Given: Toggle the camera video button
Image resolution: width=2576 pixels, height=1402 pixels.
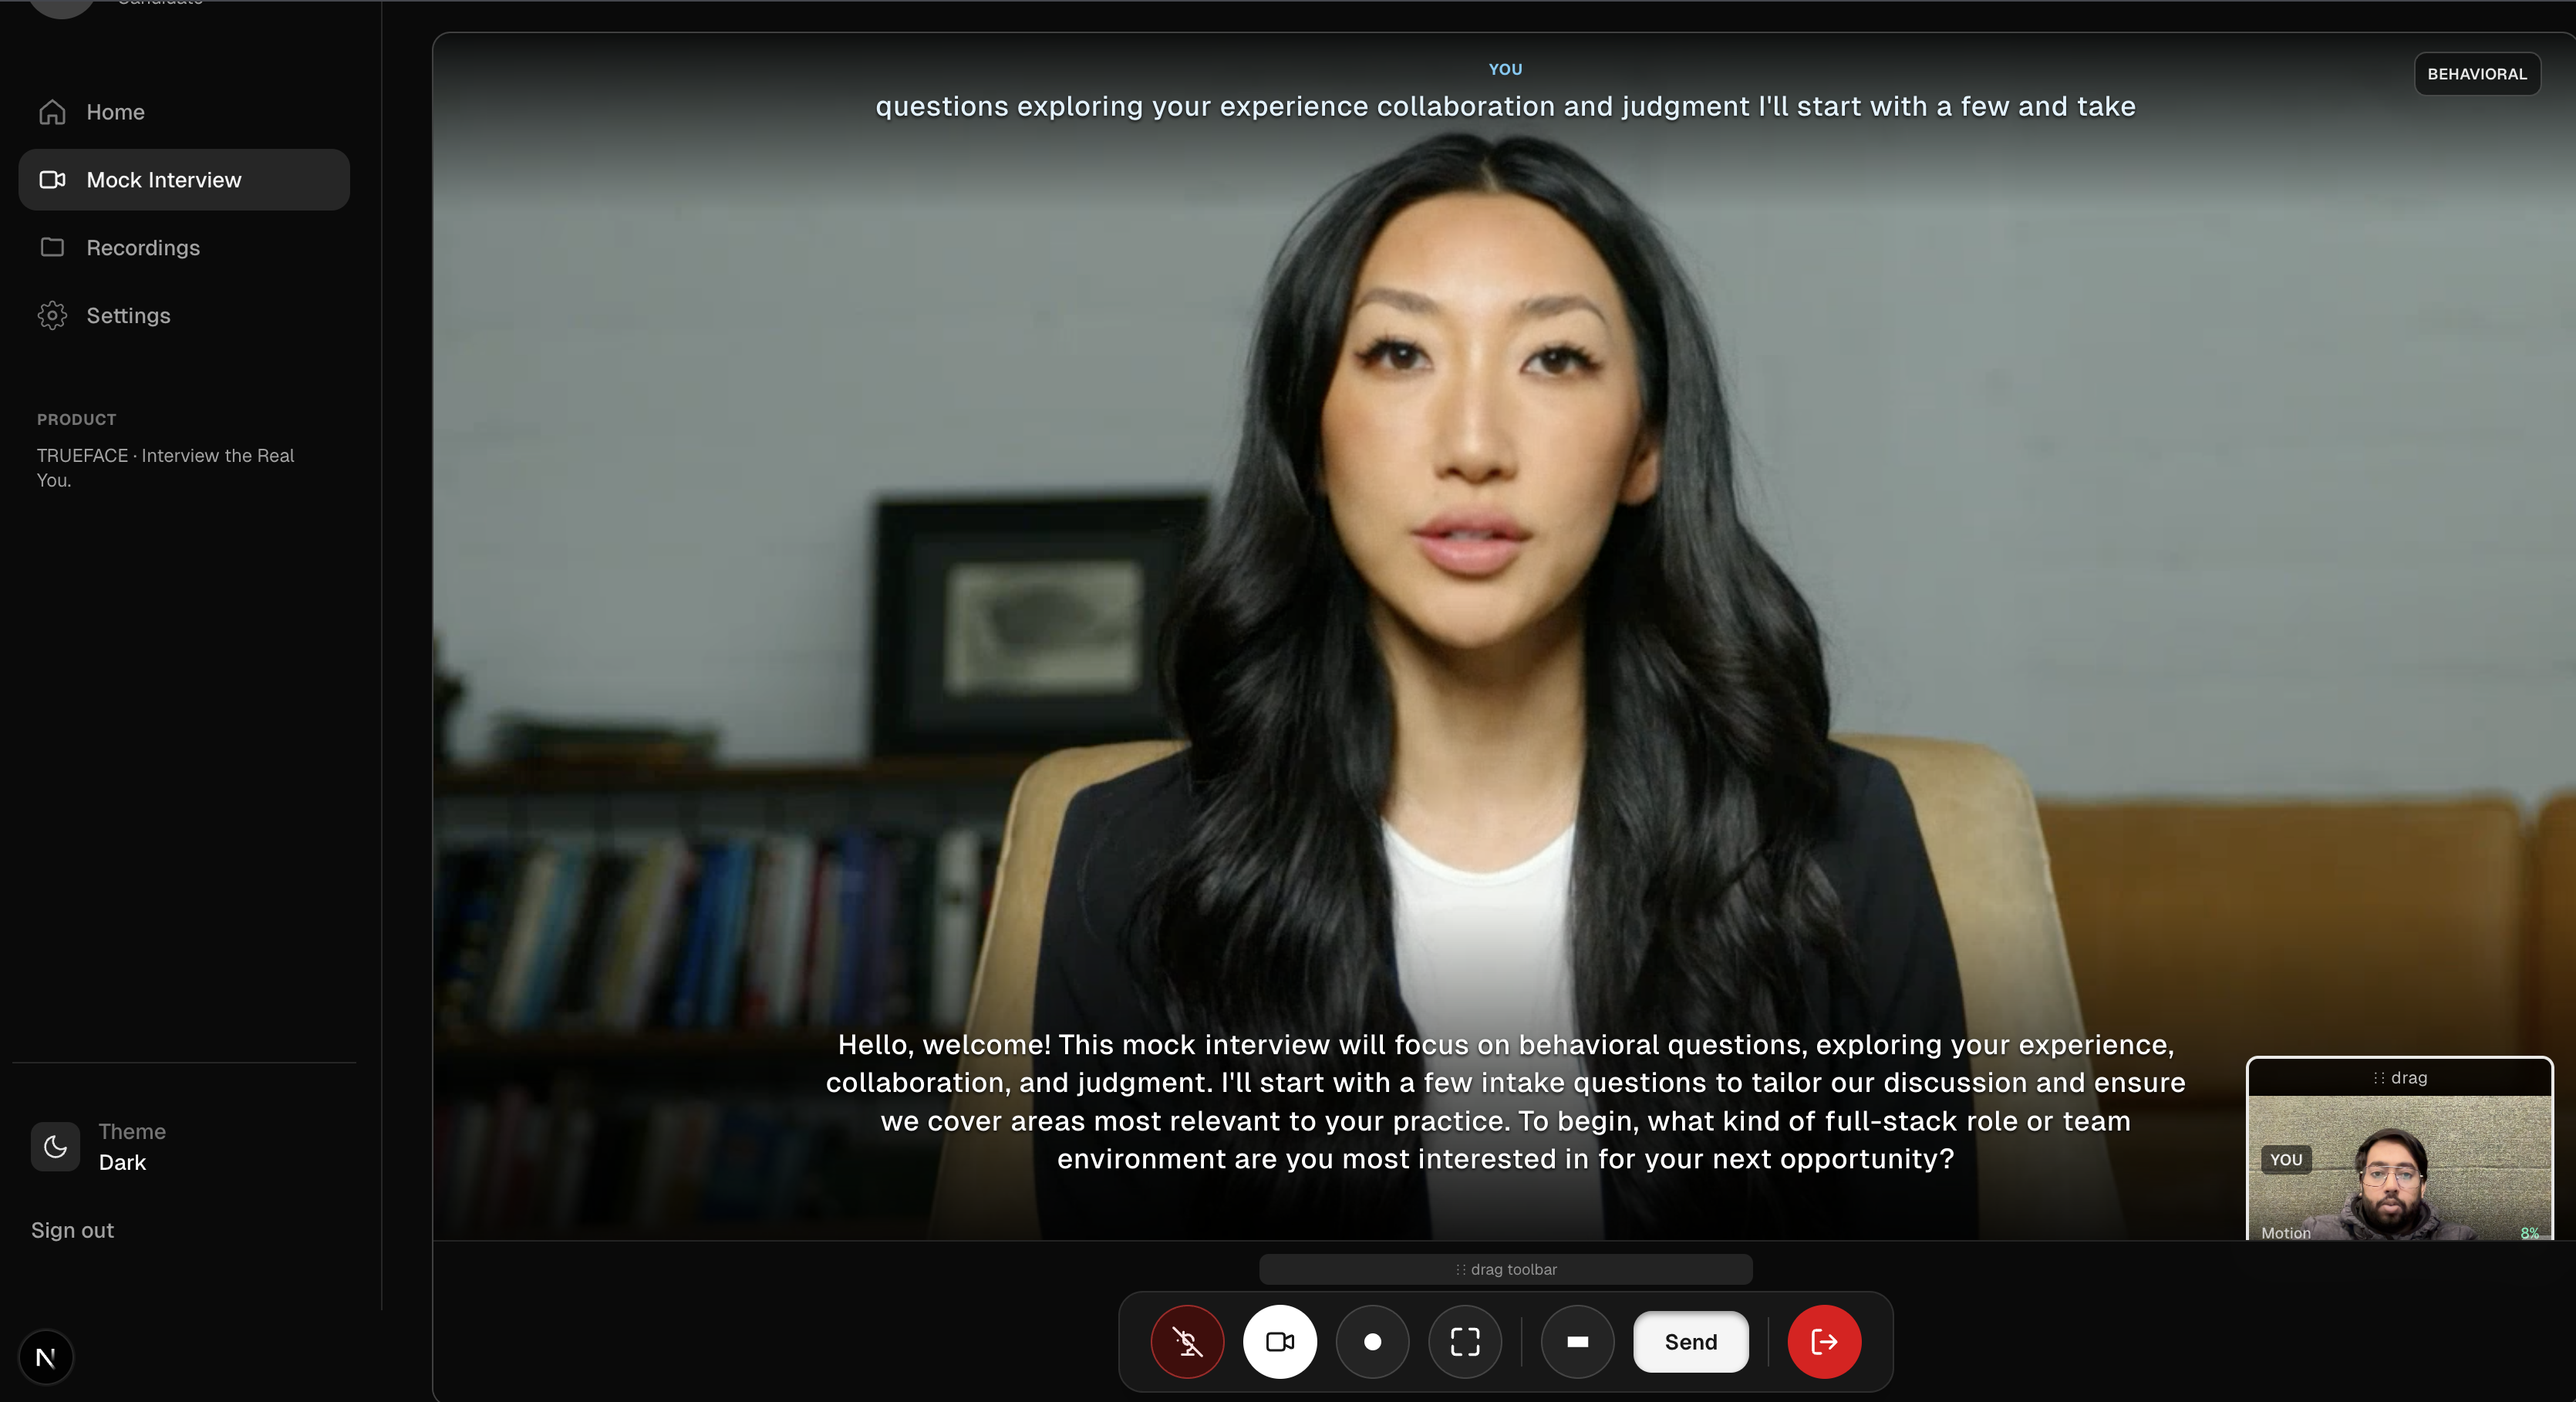Looking at the screenshot, I should pos(1279,1341).
